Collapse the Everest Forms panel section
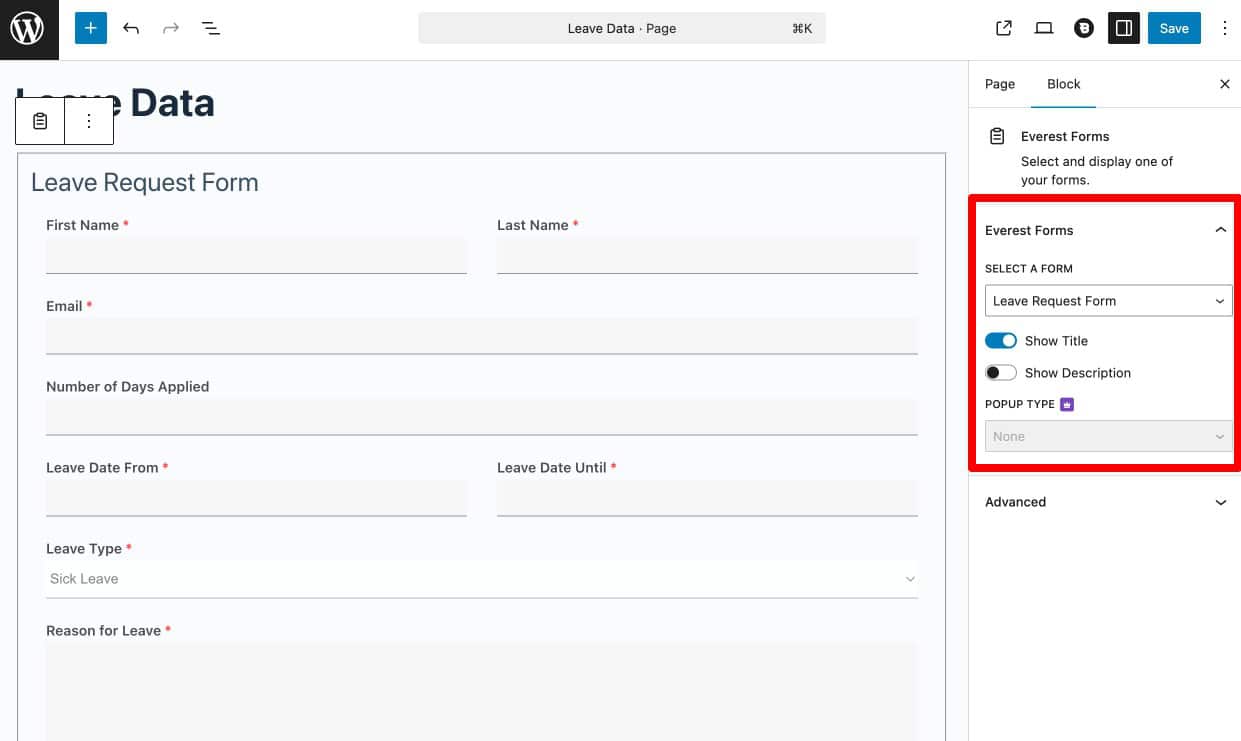1241x741 pixels. click(1106, 230)
